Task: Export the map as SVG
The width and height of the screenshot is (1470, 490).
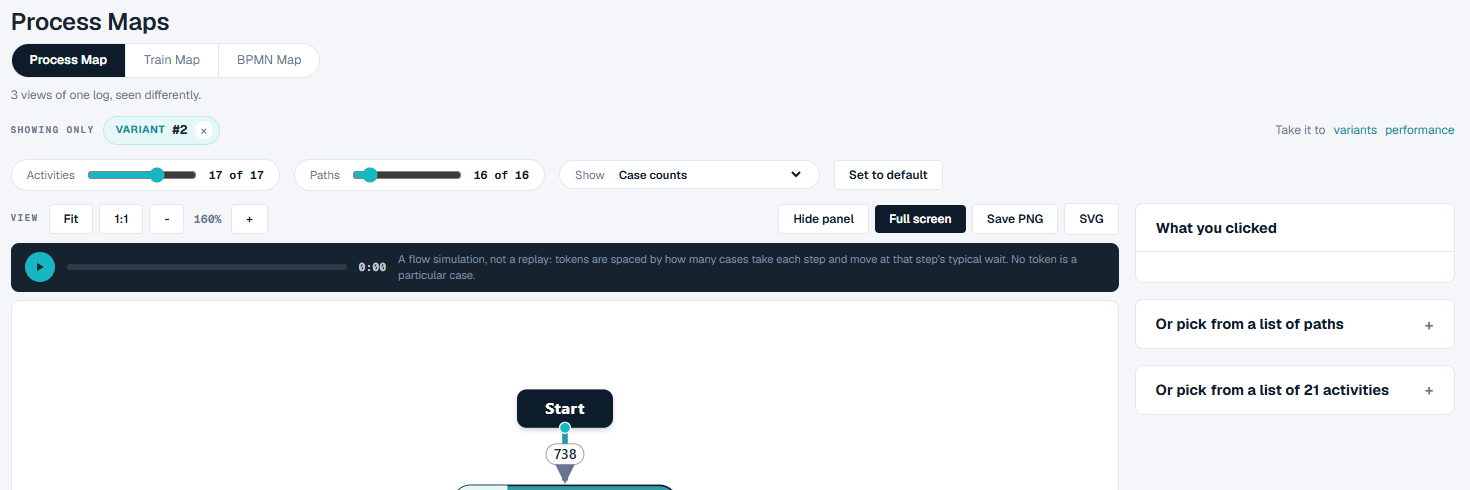Action: point(1092,219)
